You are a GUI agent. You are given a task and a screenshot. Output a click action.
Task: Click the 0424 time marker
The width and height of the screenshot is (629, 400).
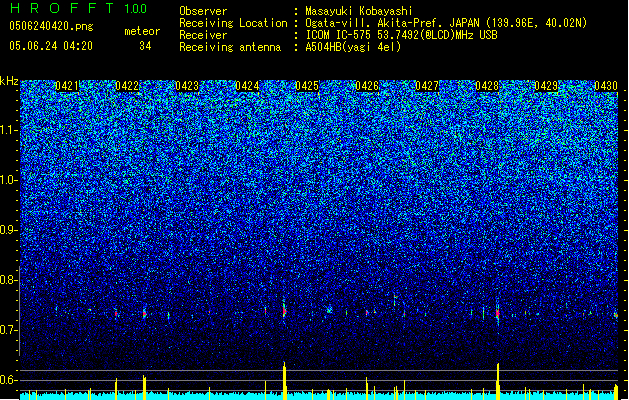click(x=247, y=86)
